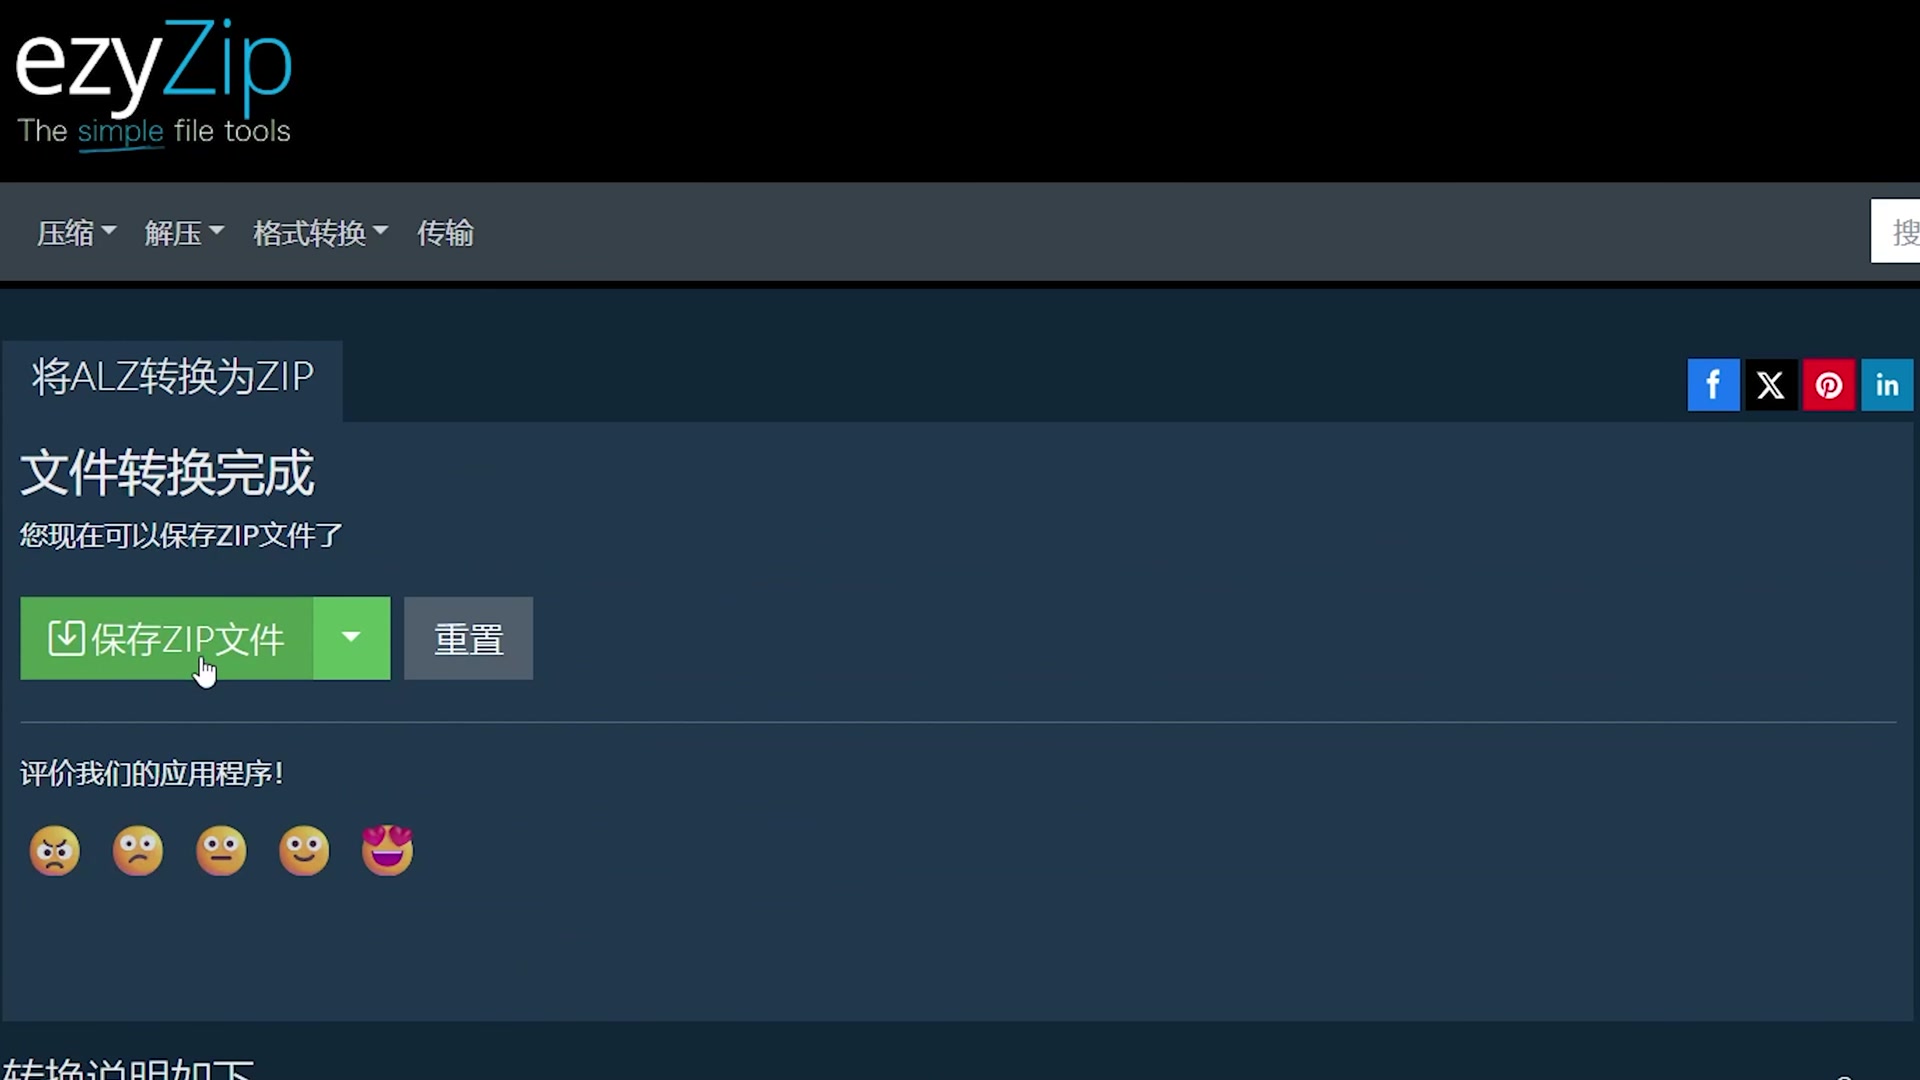Image resolution: width=1920 pixels, height=1080 pixels.
Task: Click the 保存ZIP文件 button
Action: 167,638
